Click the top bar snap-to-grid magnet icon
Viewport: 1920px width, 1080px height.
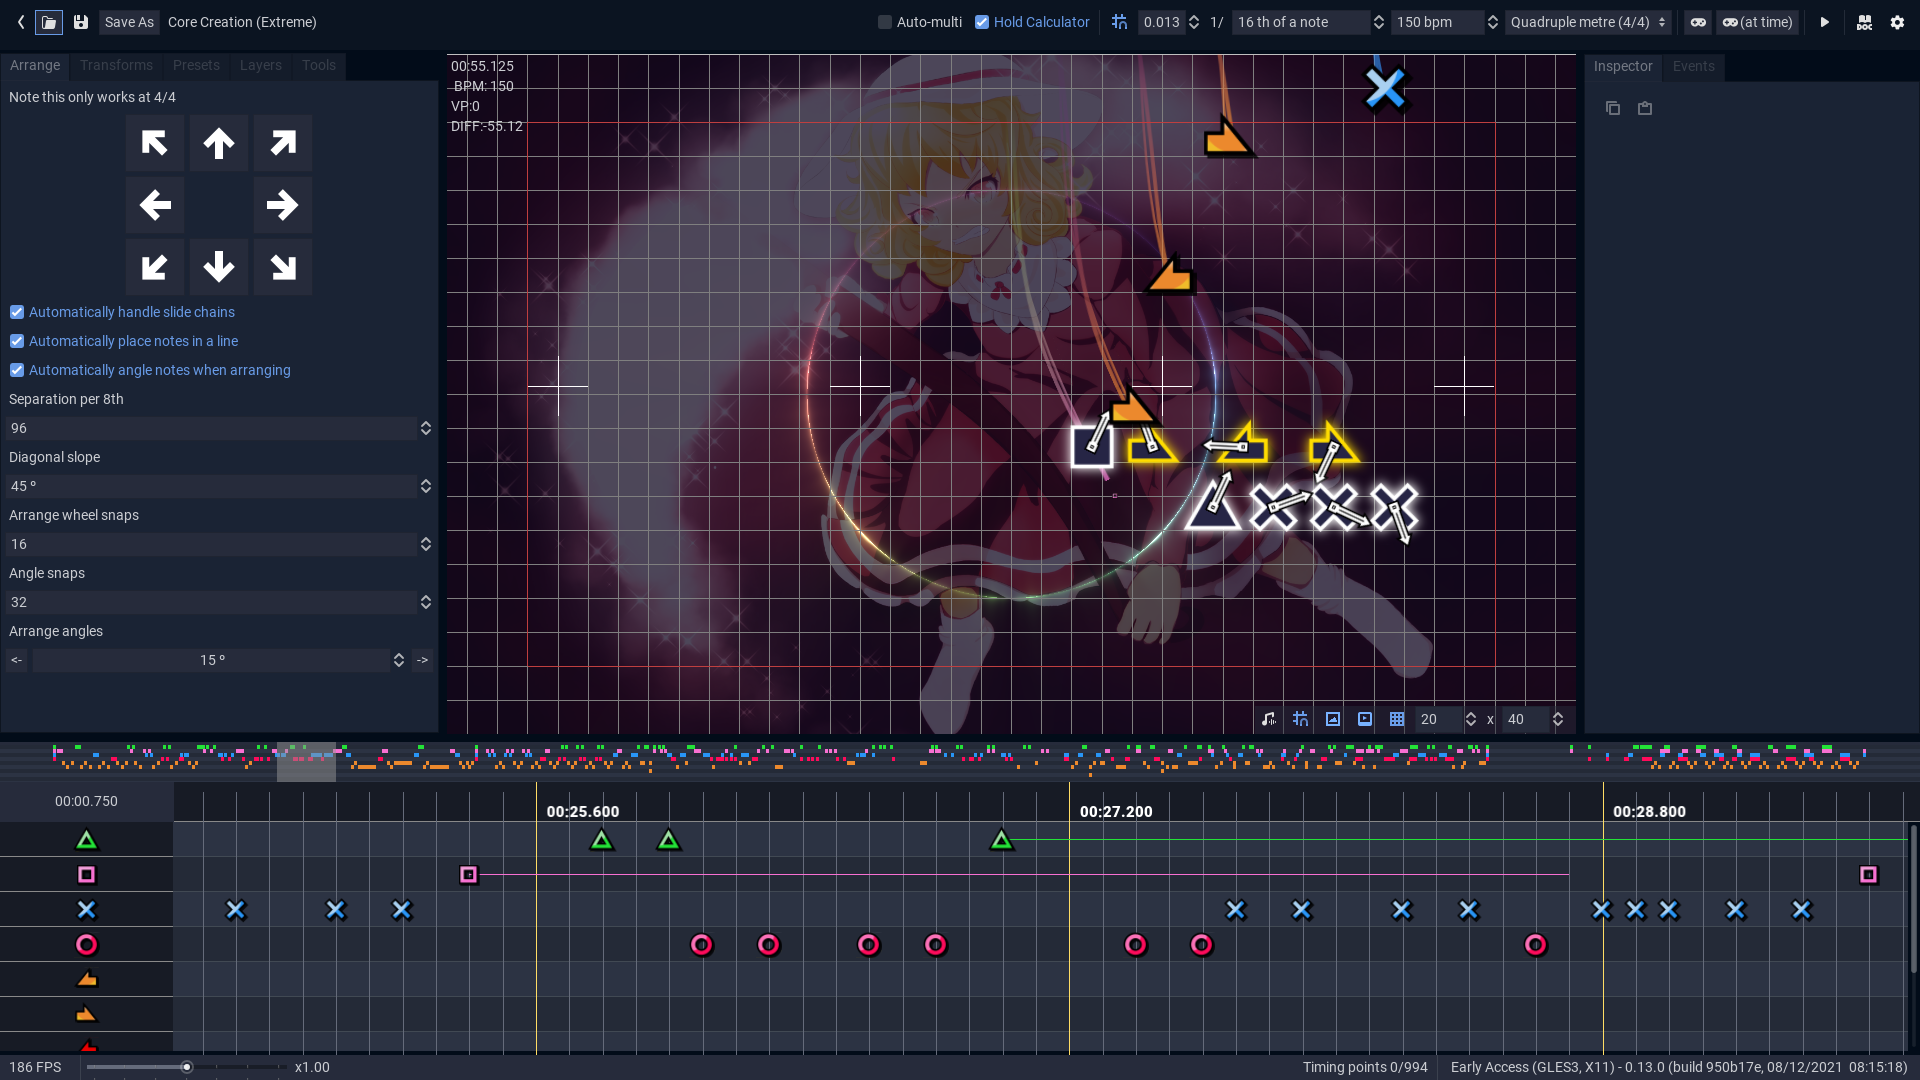[1119, 22]
